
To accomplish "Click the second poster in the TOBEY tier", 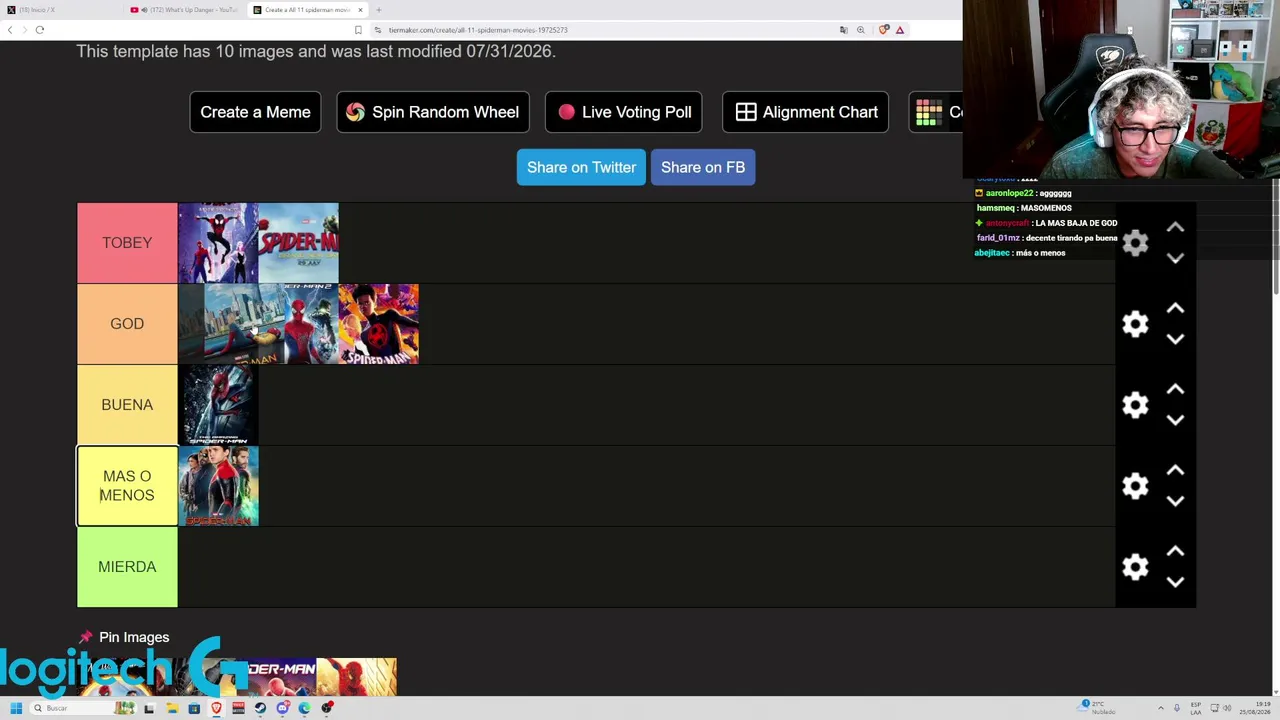I will click(x=298, y=243).
